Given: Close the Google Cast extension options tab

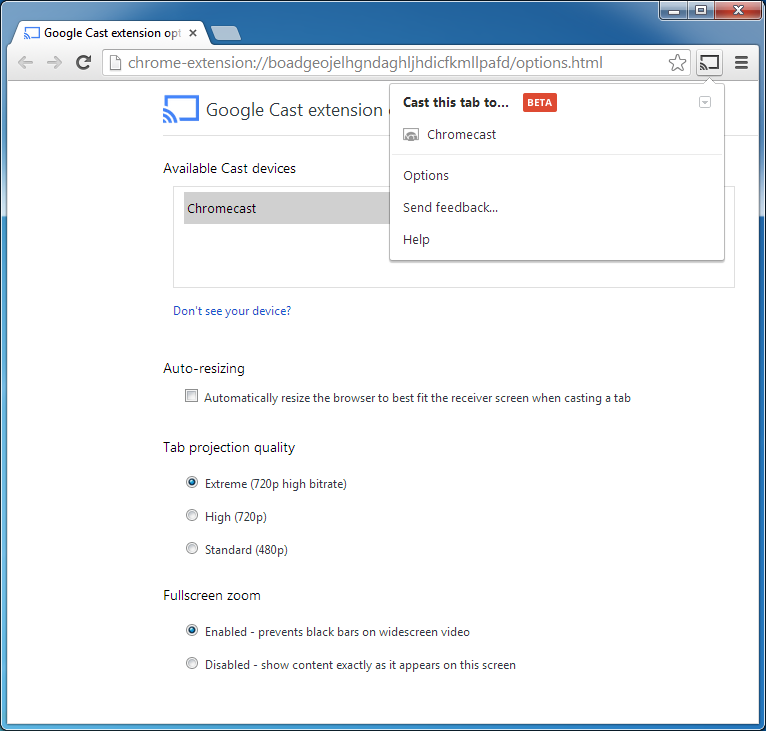Looking at the screenshot, I should point(193,33).
